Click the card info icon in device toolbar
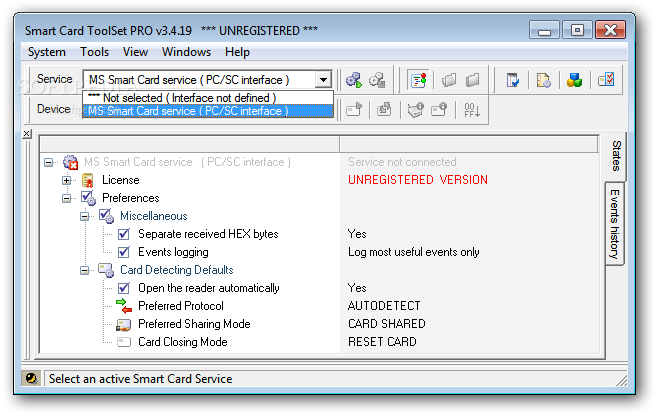This screenshot has width=656, height=415. point(439,110)
